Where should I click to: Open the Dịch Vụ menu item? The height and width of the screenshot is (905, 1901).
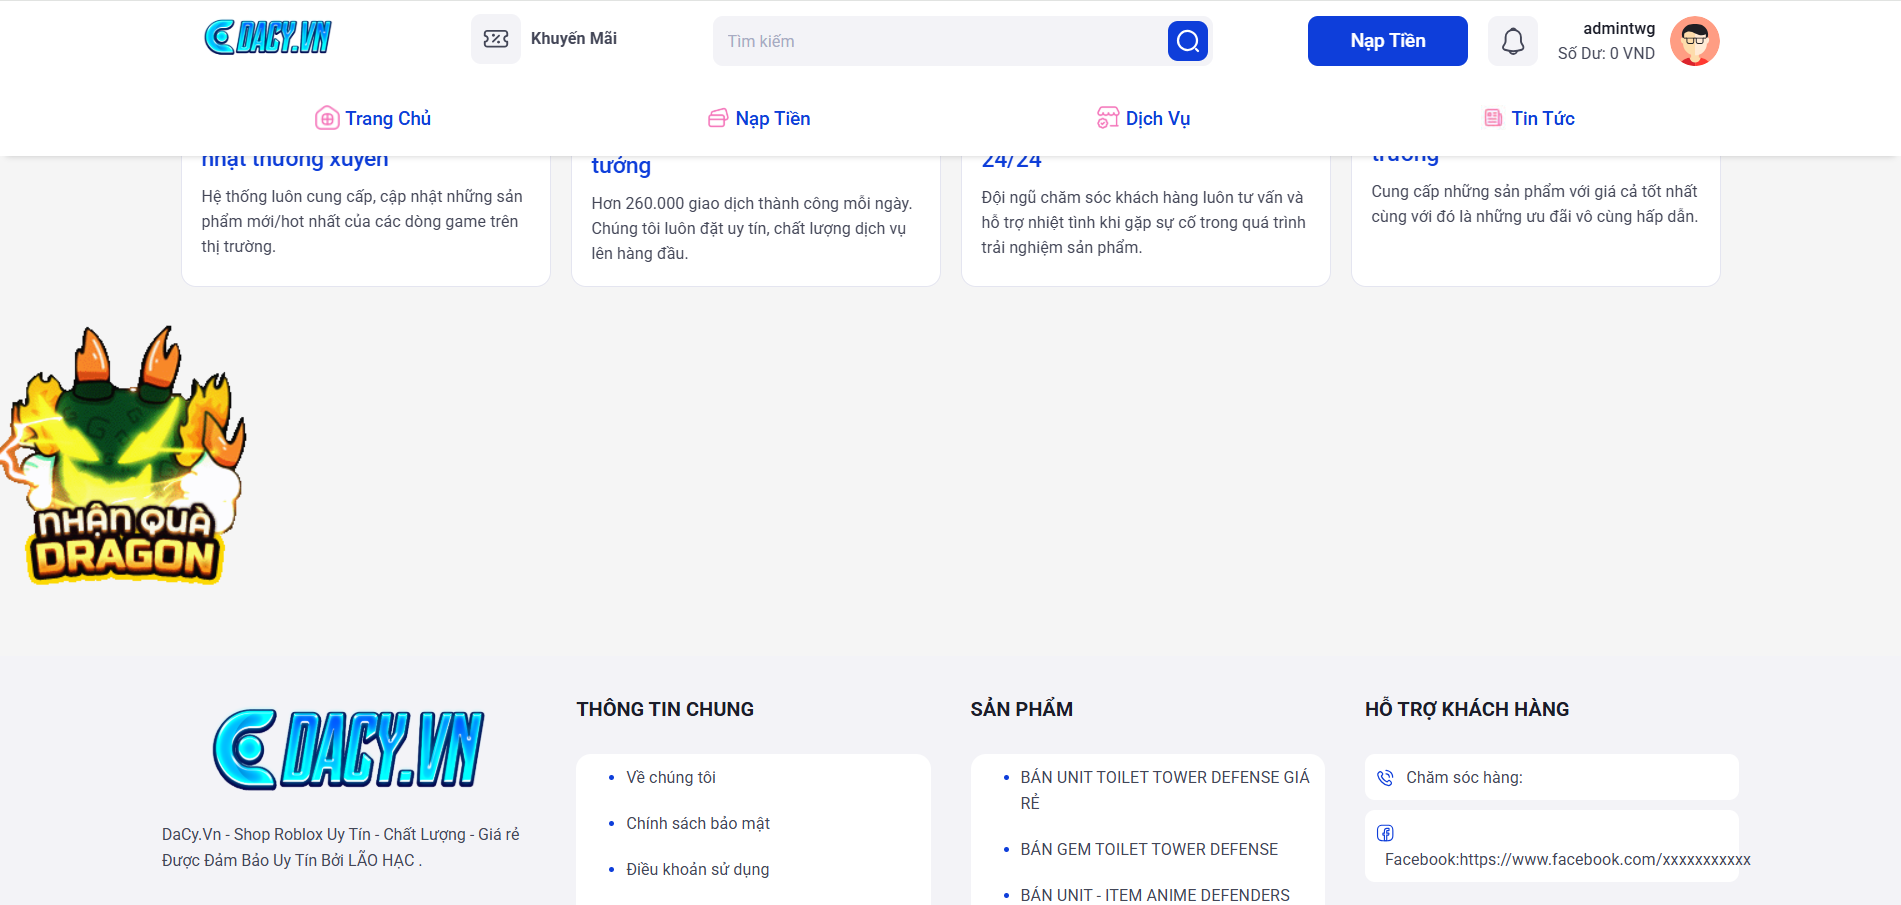pos(1143,118)
